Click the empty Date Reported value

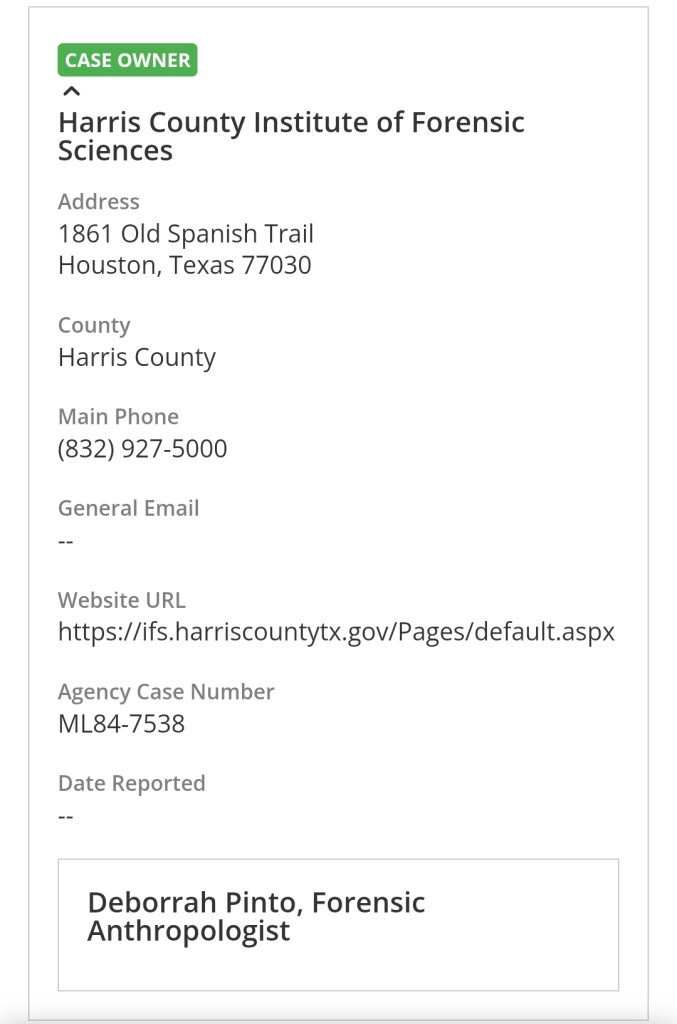(66, 816)
